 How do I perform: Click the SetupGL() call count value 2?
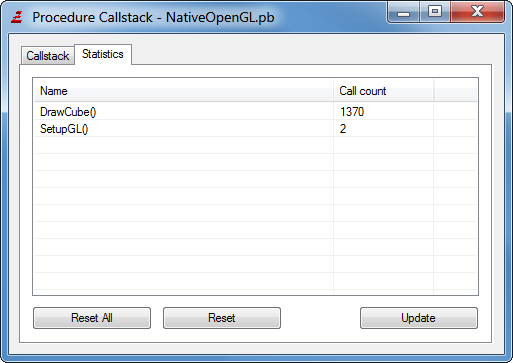click(x=343, y=129)
